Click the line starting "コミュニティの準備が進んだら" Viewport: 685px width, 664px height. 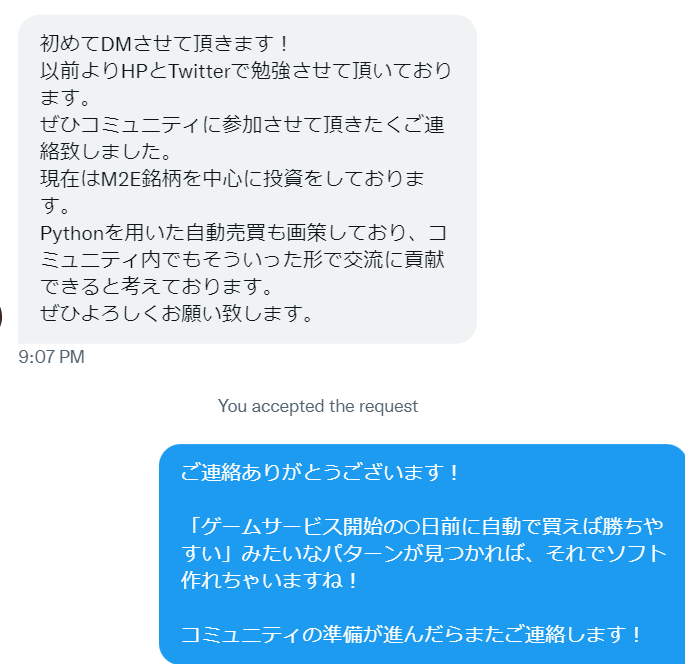coord(412,635)
